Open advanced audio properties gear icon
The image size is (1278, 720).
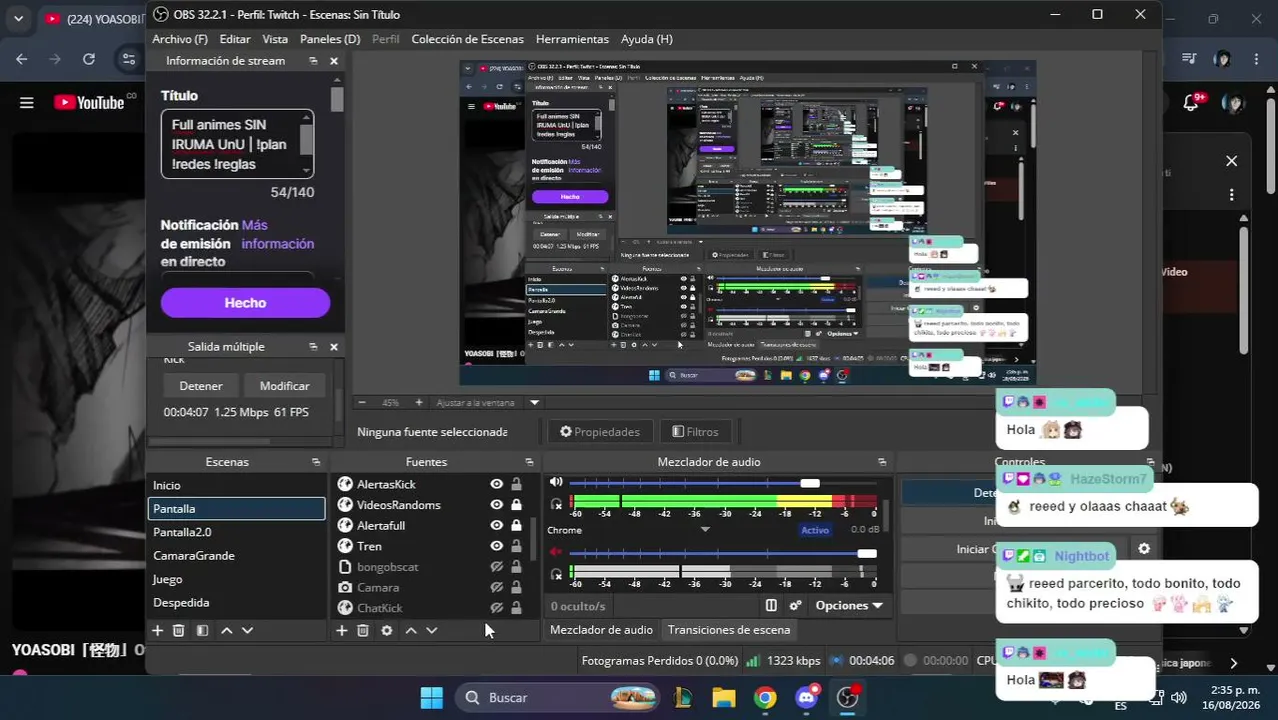click(x=796, y=605)
